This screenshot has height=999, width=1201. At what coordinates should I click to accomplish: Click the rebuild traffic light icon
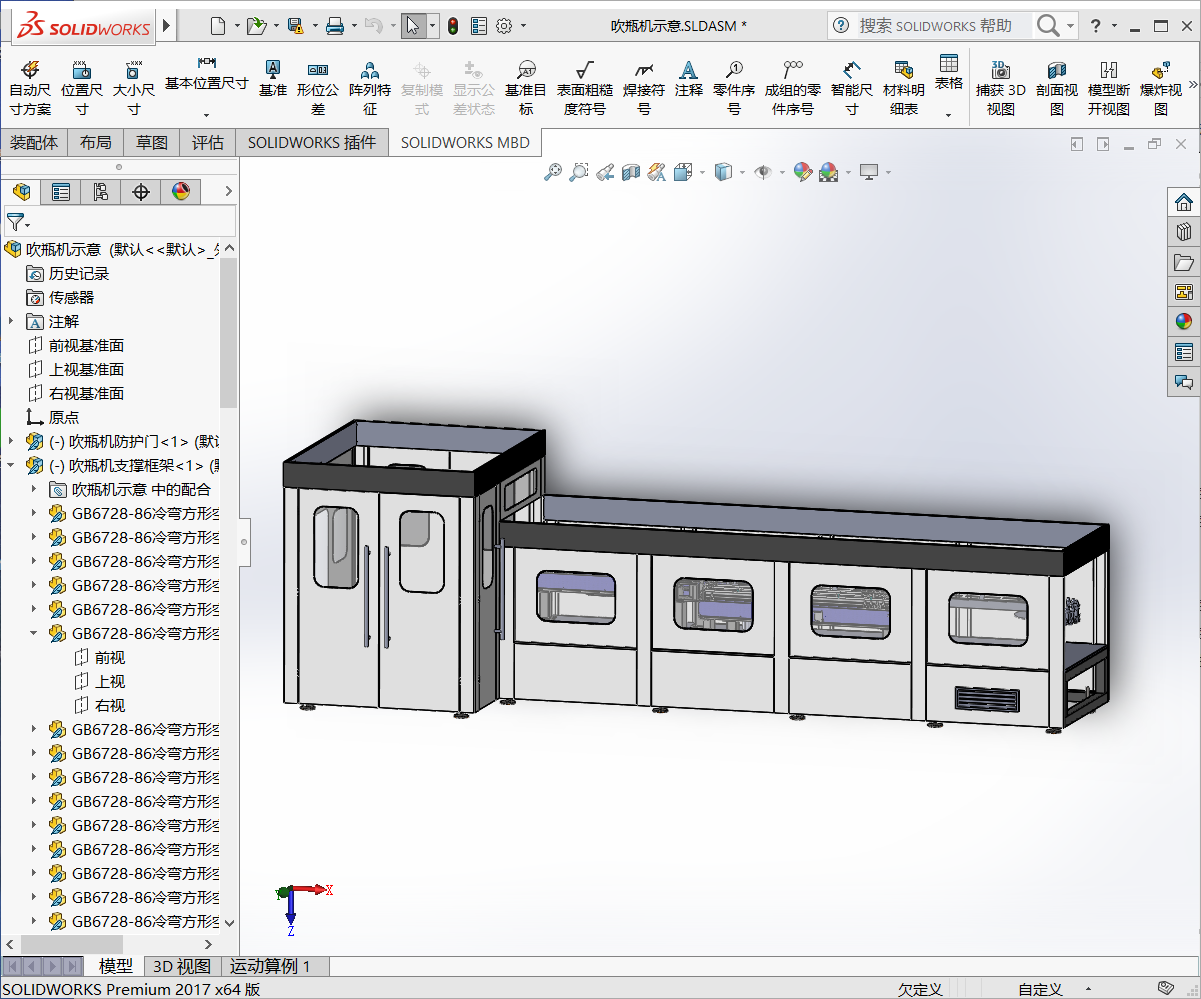452,26
